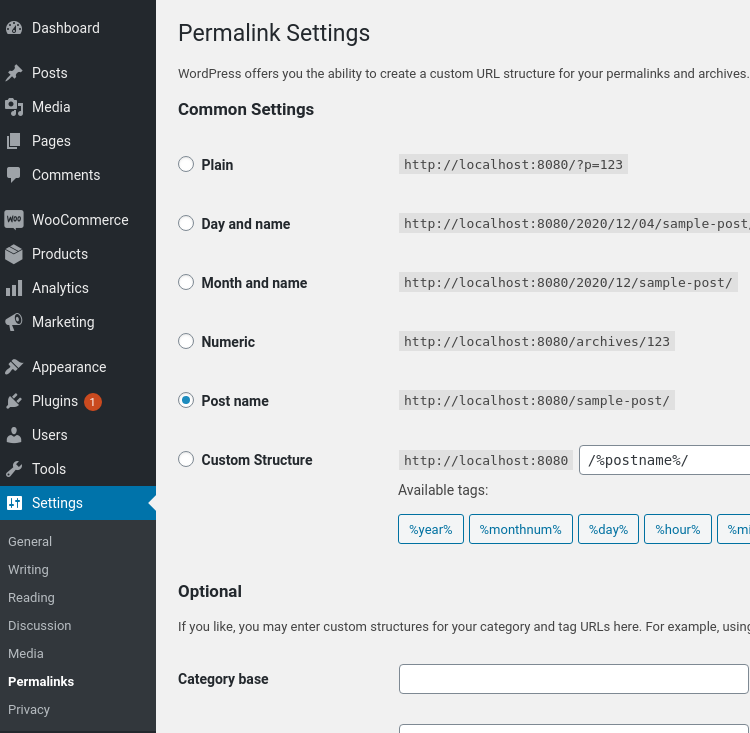Click the WooCommerce woo icon
The image size is (750, 733).
click(x=14, y=220)
